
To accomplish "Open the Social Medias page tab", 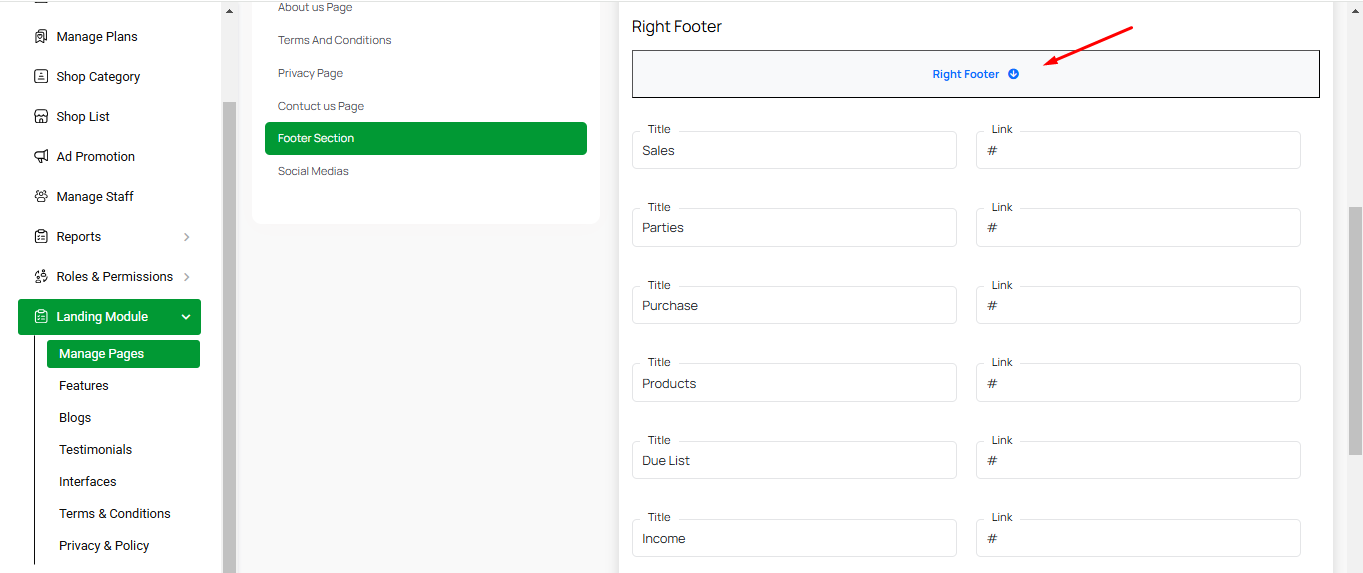I will pyautogui.click(x=313, y=171).
